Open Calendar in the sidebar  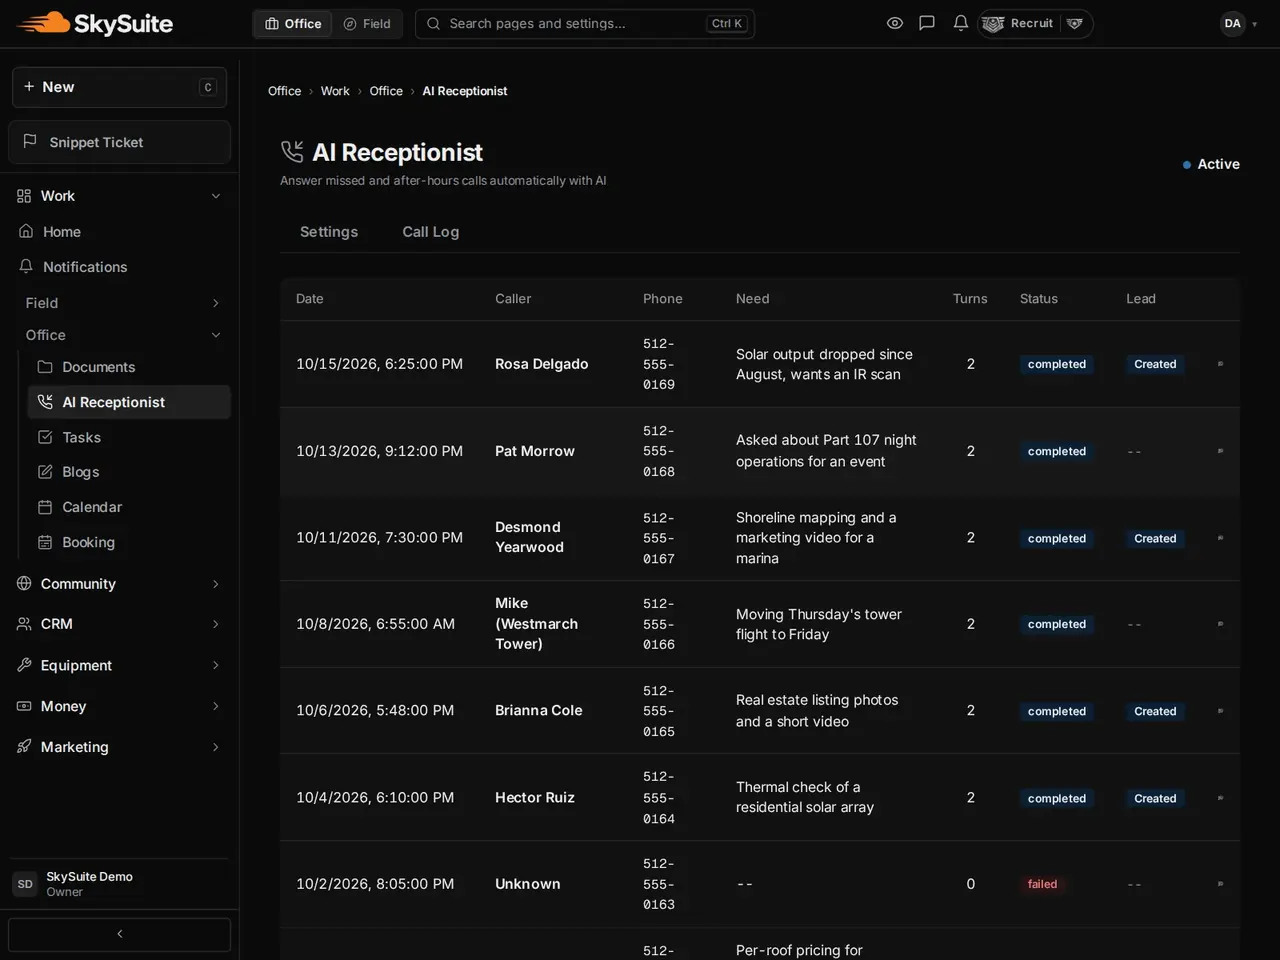(129, 507)
